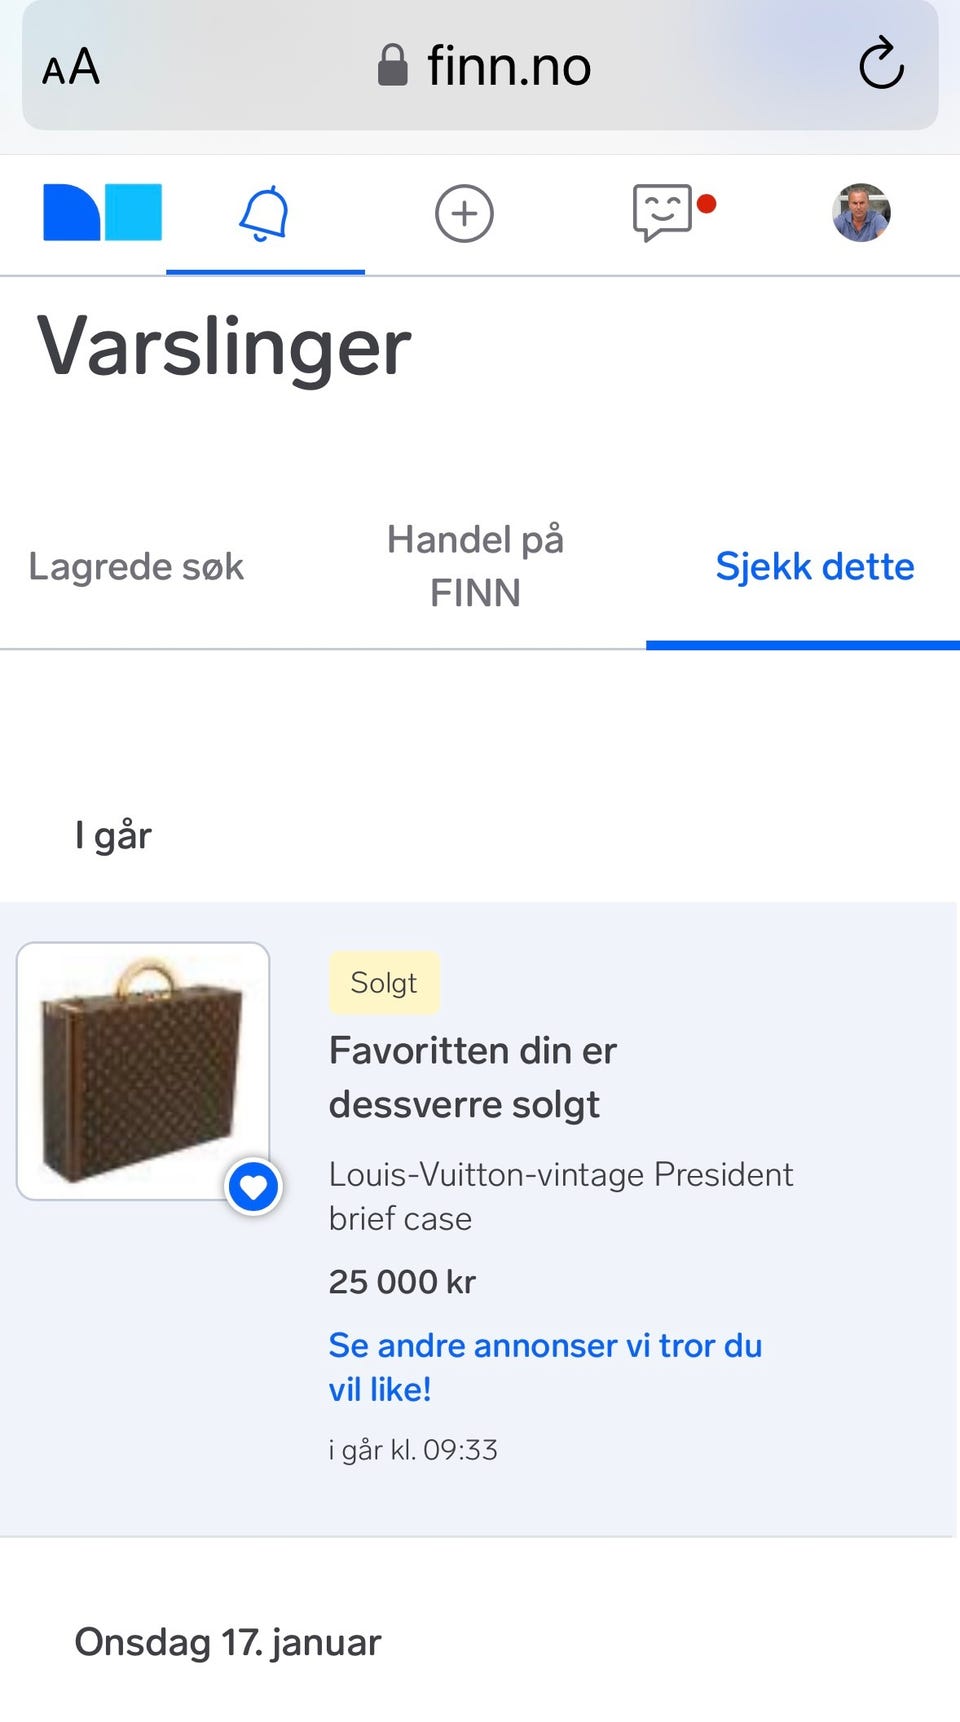
Task: Tap the Louis-Vuitton-vintage President brief case text
Action: point(560,1196)
